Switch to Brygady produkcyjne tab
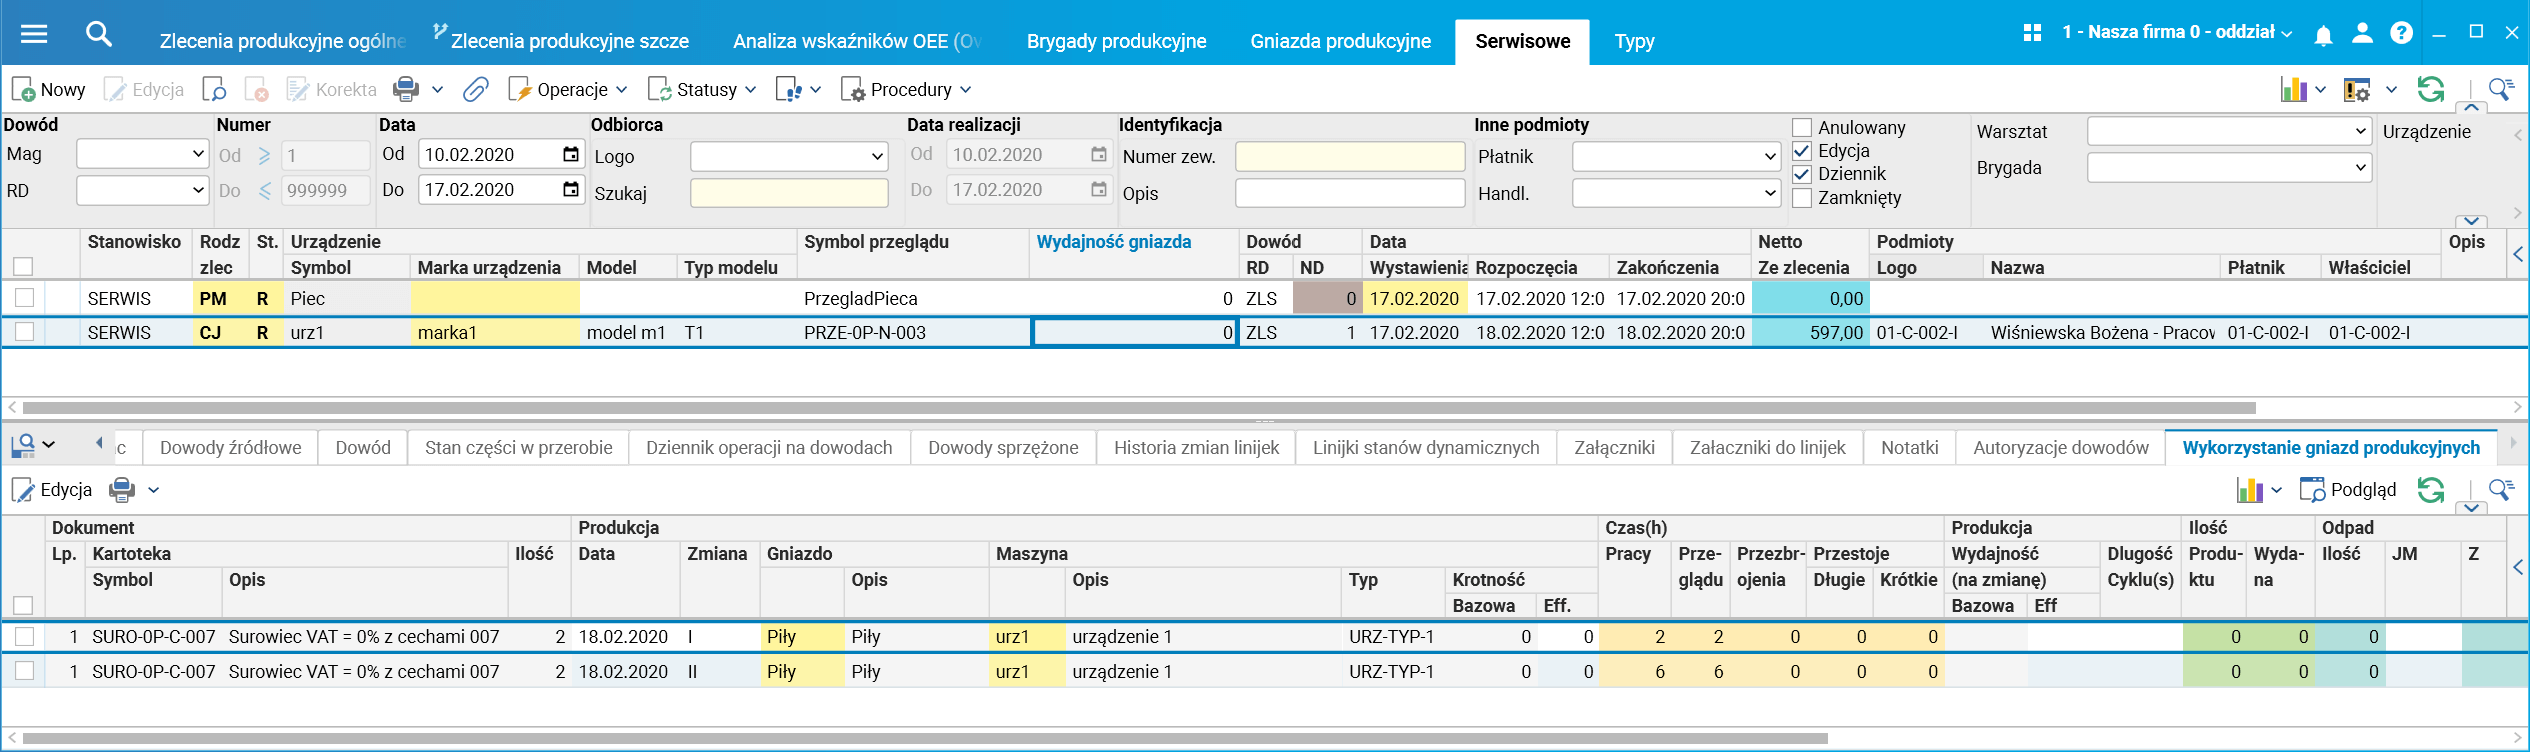The width and height of the screenshot is (2530, 752). [1116, 41]
